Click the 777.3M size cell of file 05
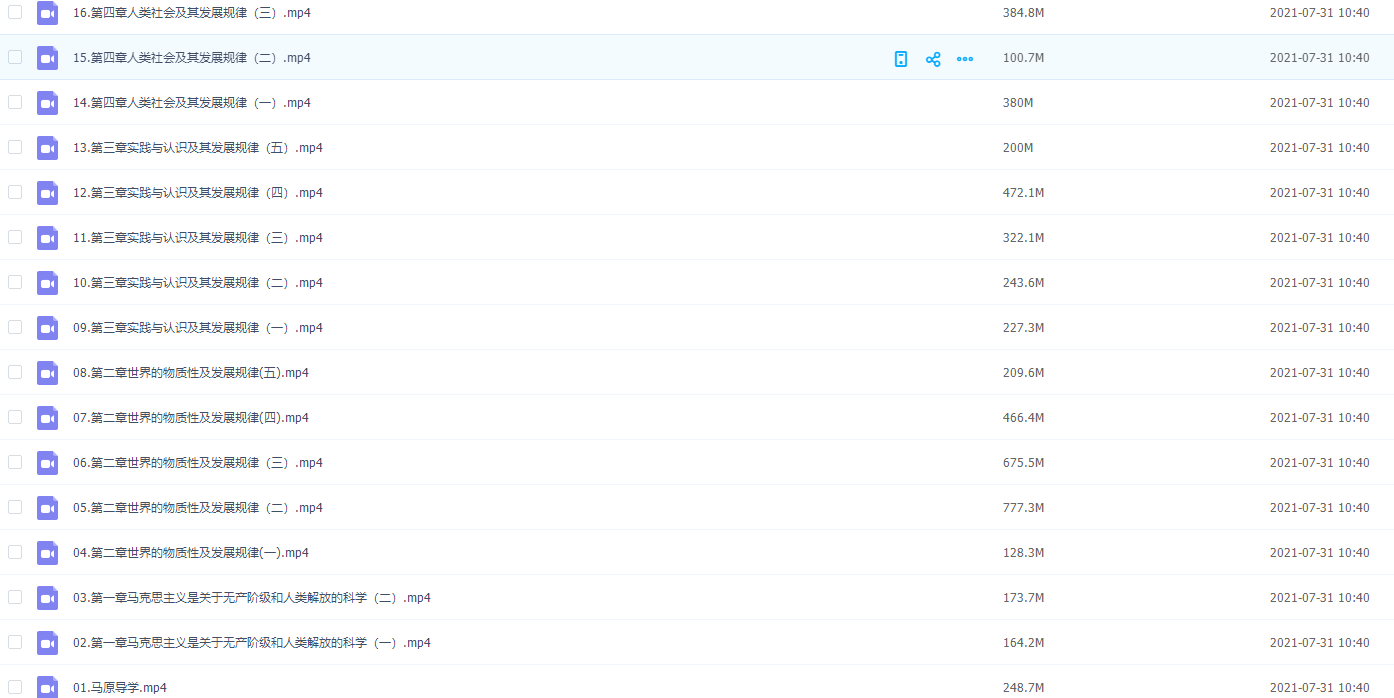The width and height of the screenshot is (1394, 698). [x=1023, y=508]
